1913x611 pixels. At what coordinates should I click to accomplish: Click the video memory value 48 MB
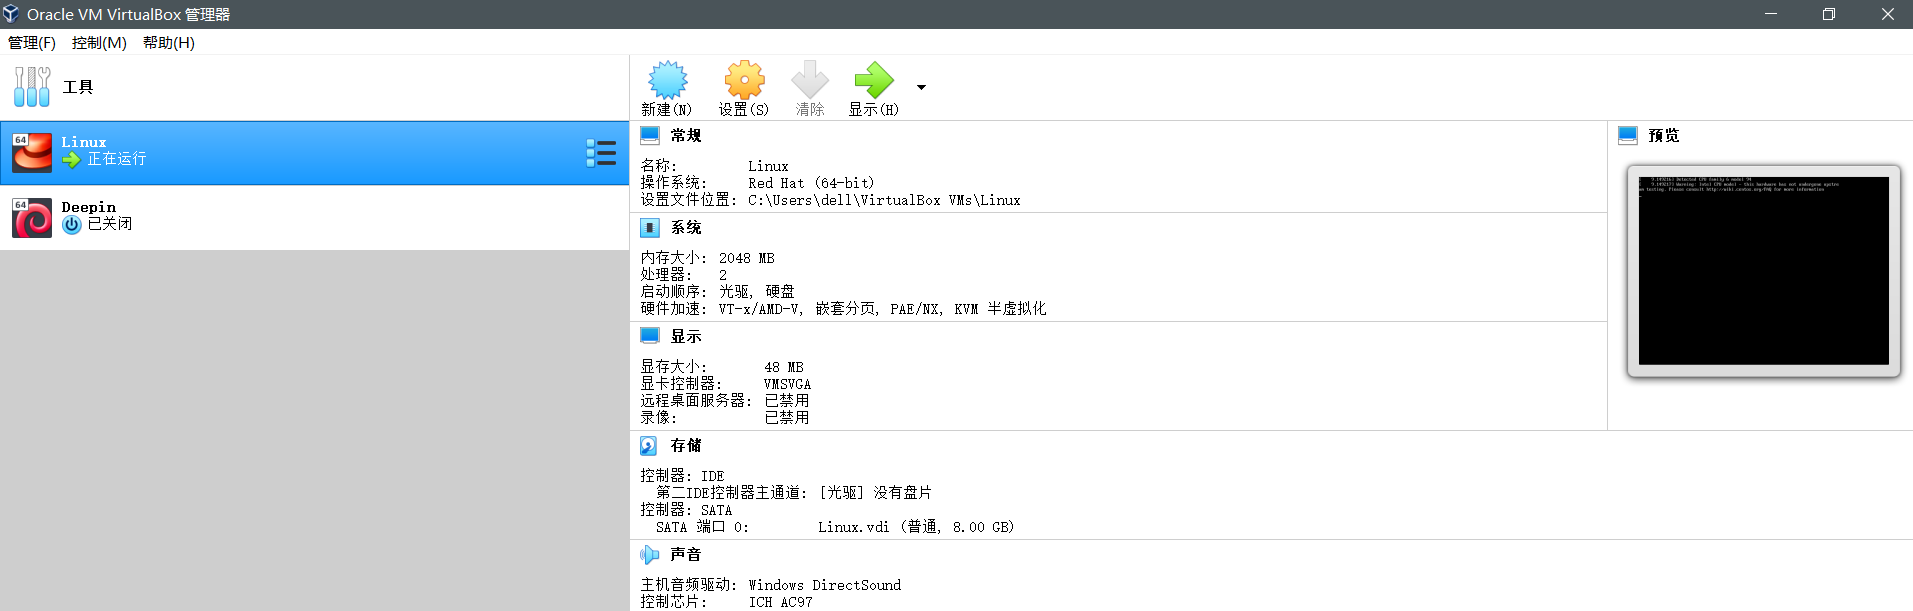[784, 367]
